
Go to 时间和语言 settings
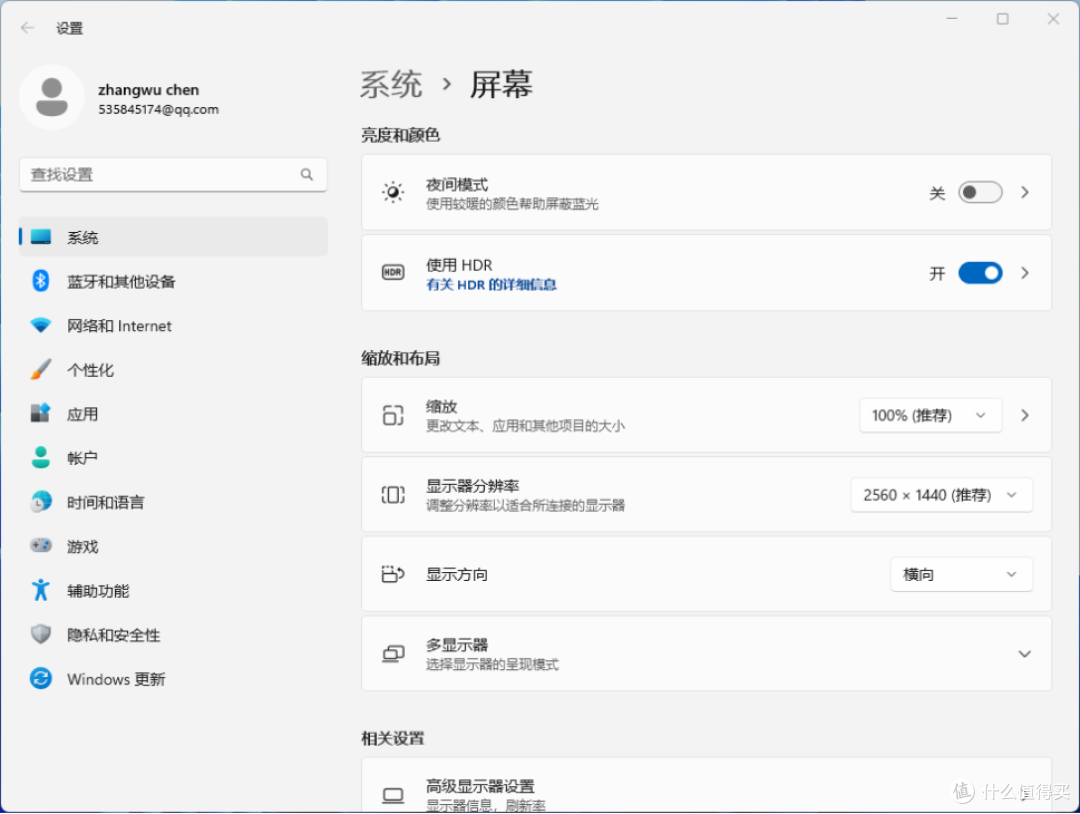(174, 501)
